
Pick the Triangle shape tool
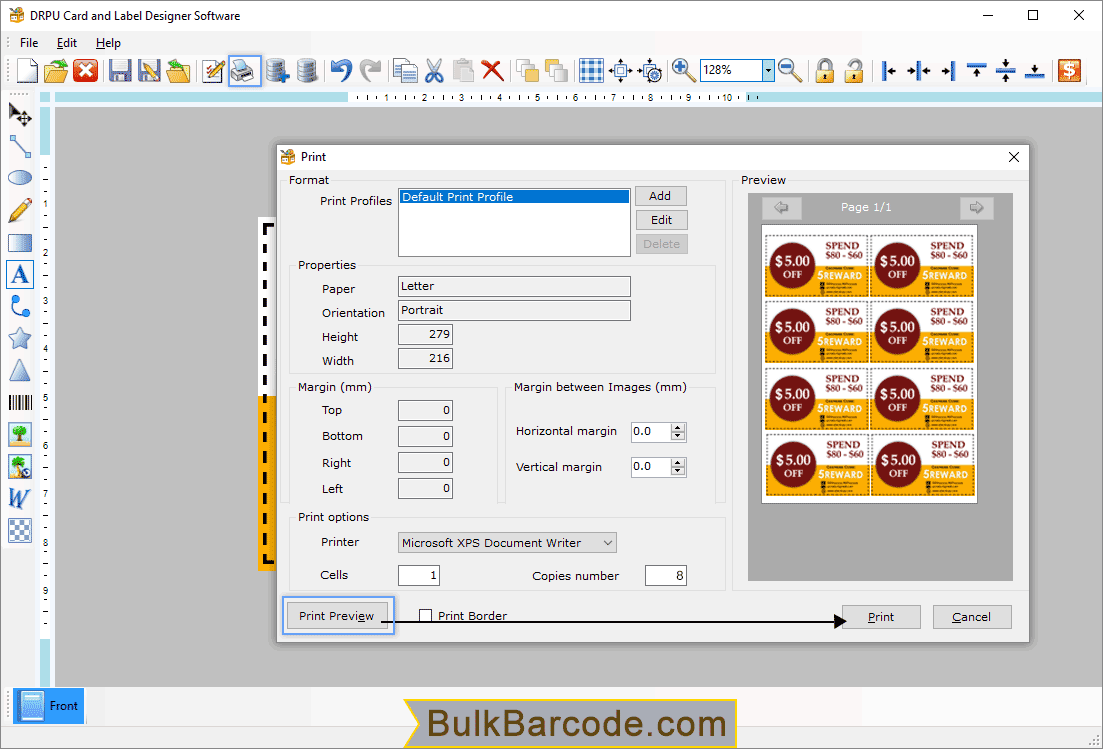[x=20, y=371]
